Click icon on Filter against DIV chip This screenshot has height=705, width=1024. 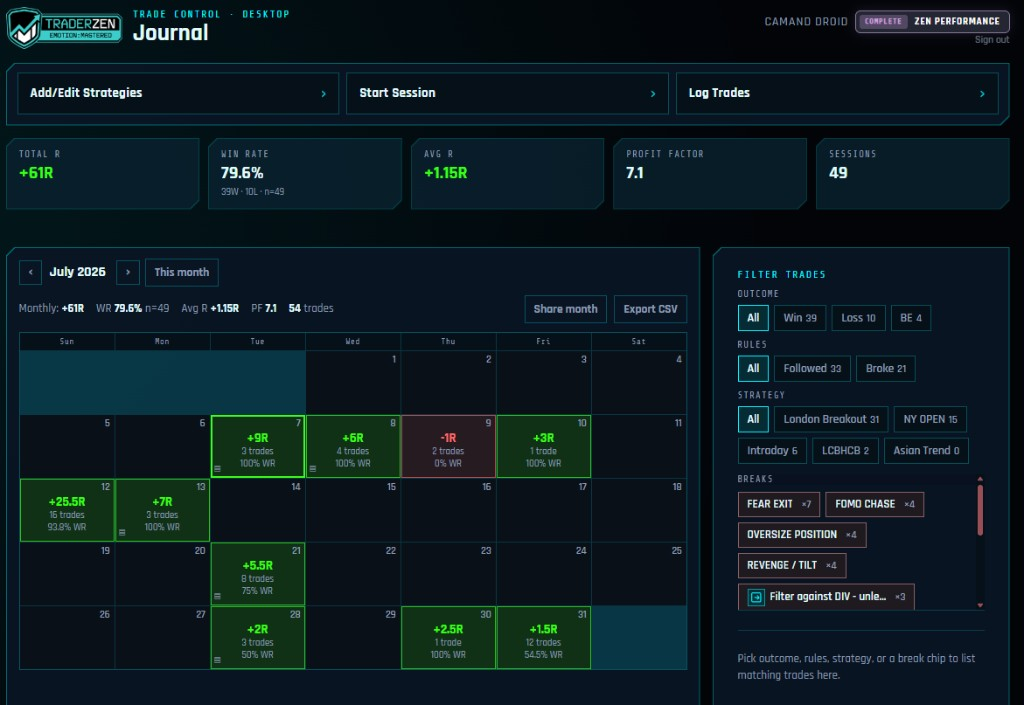point(756,597)
